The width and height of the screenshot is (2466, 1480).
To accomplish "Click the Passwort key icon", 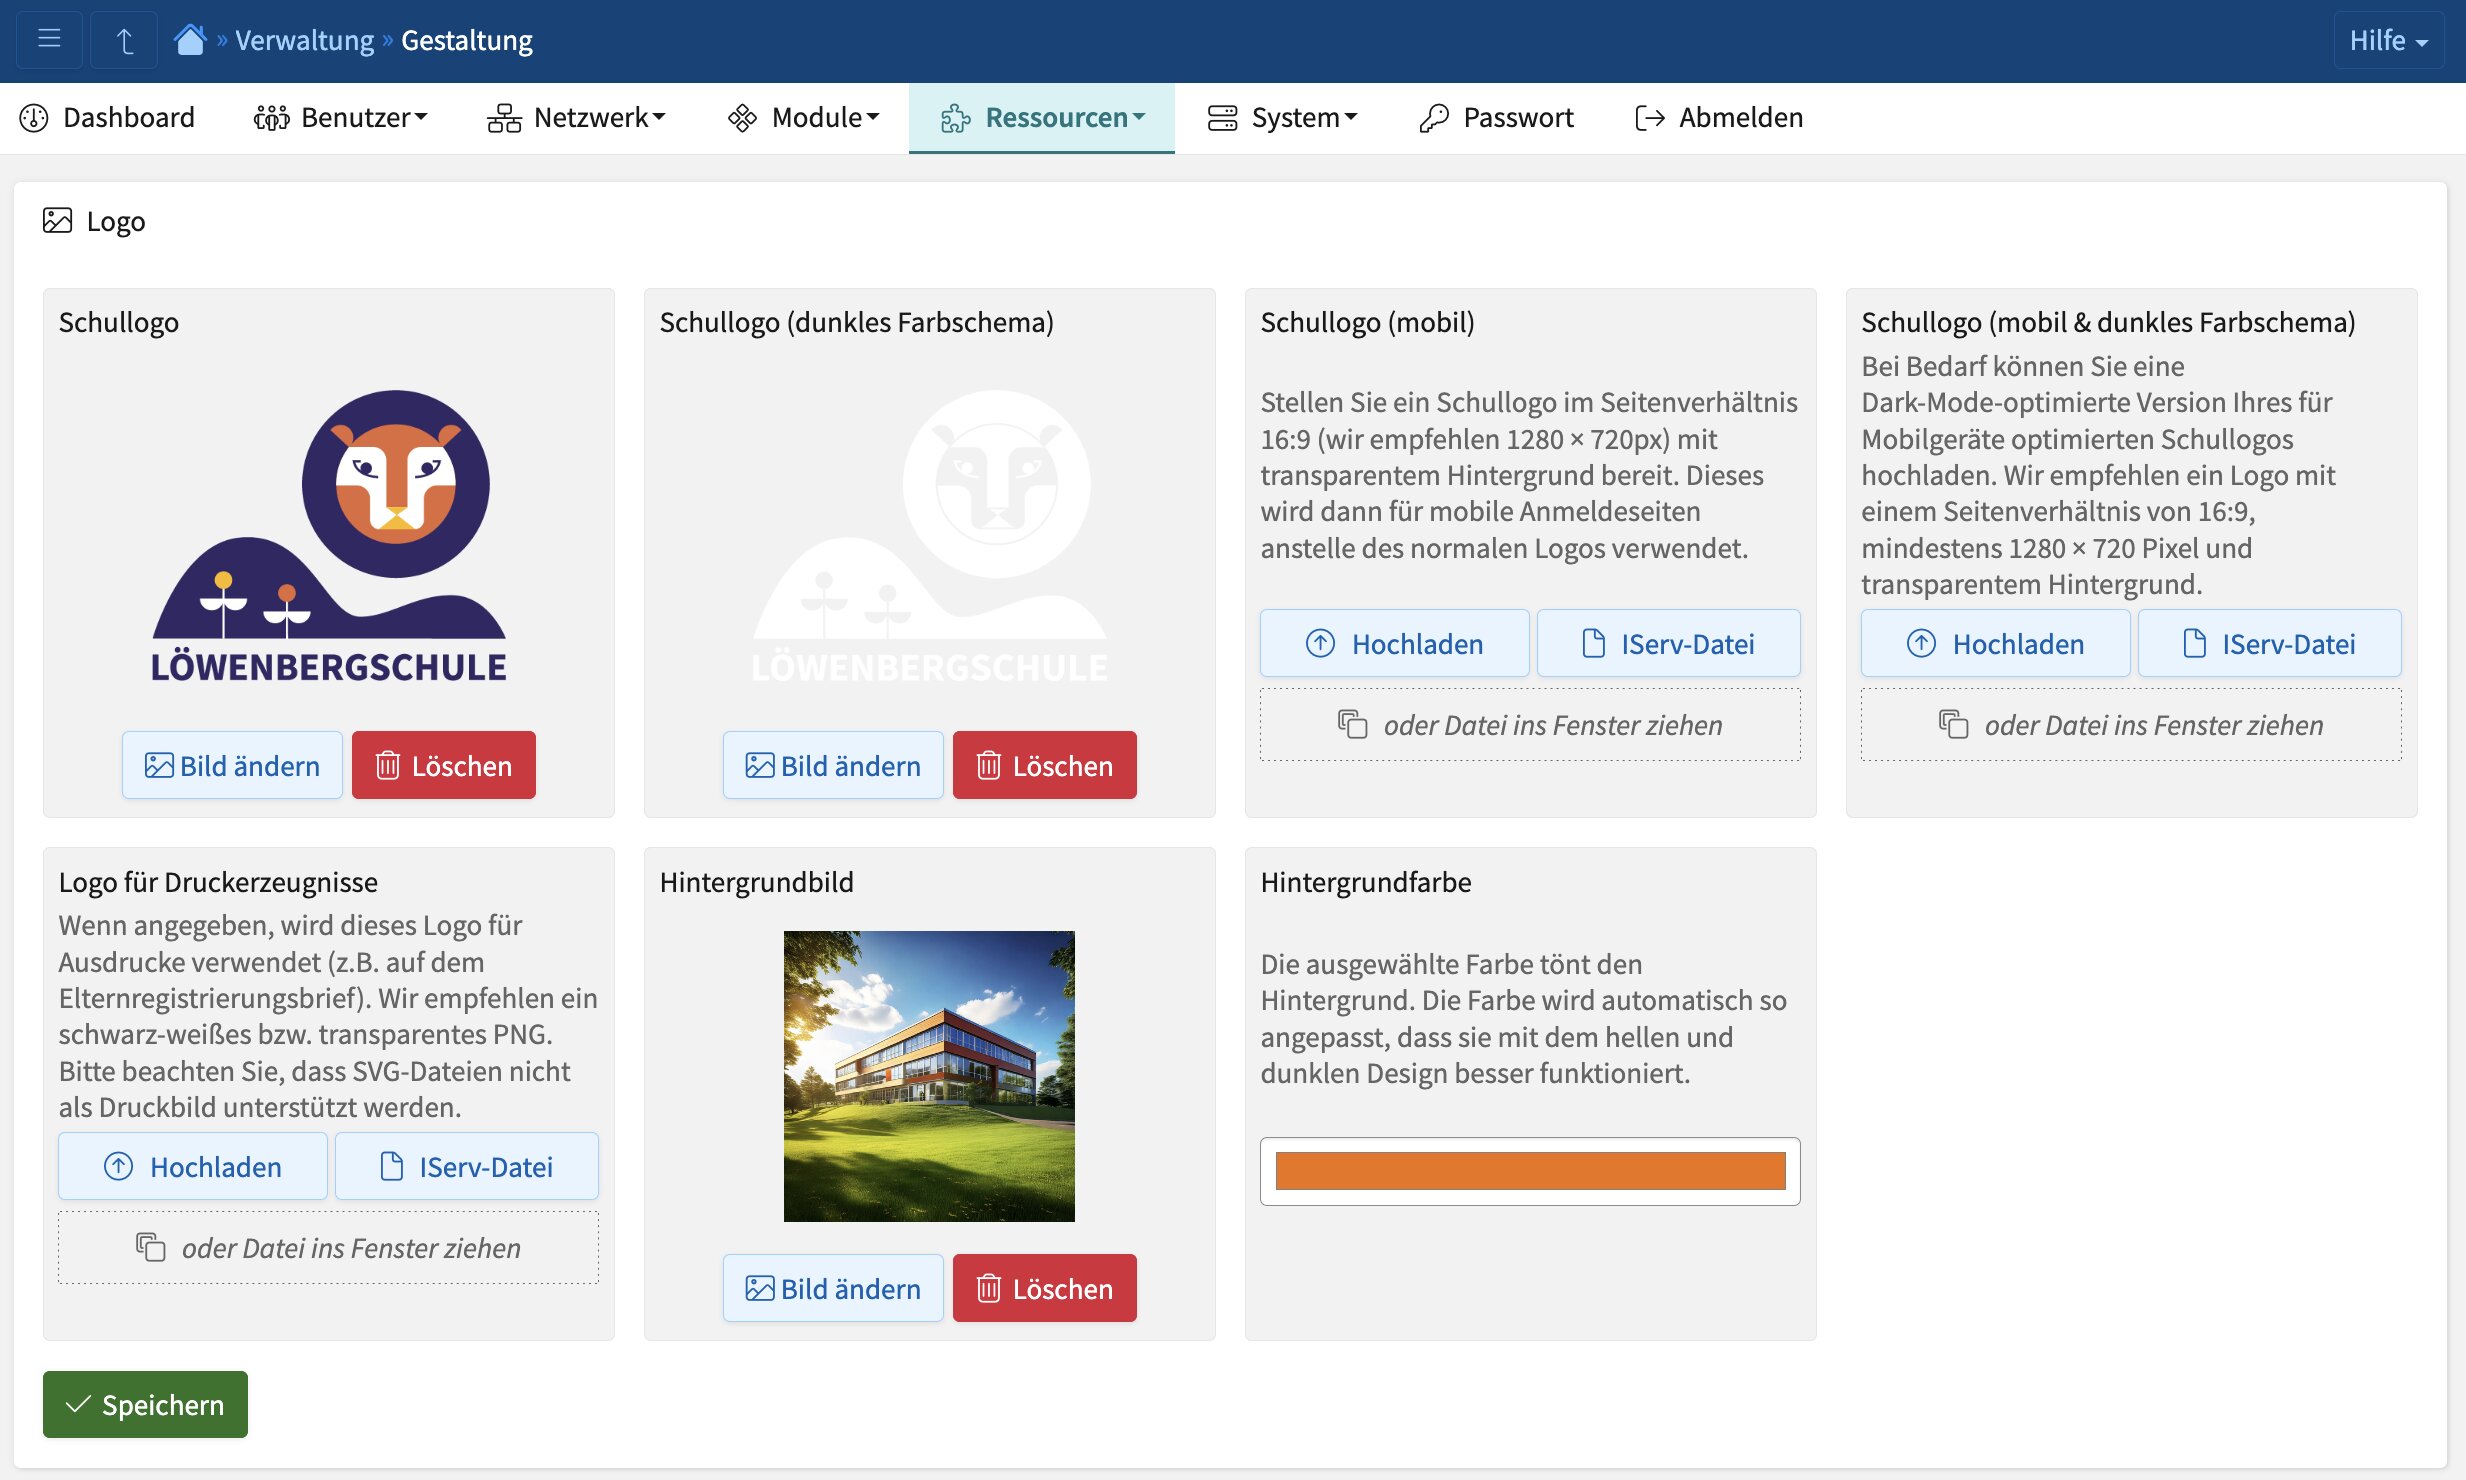I will (x=1434, y=118).
